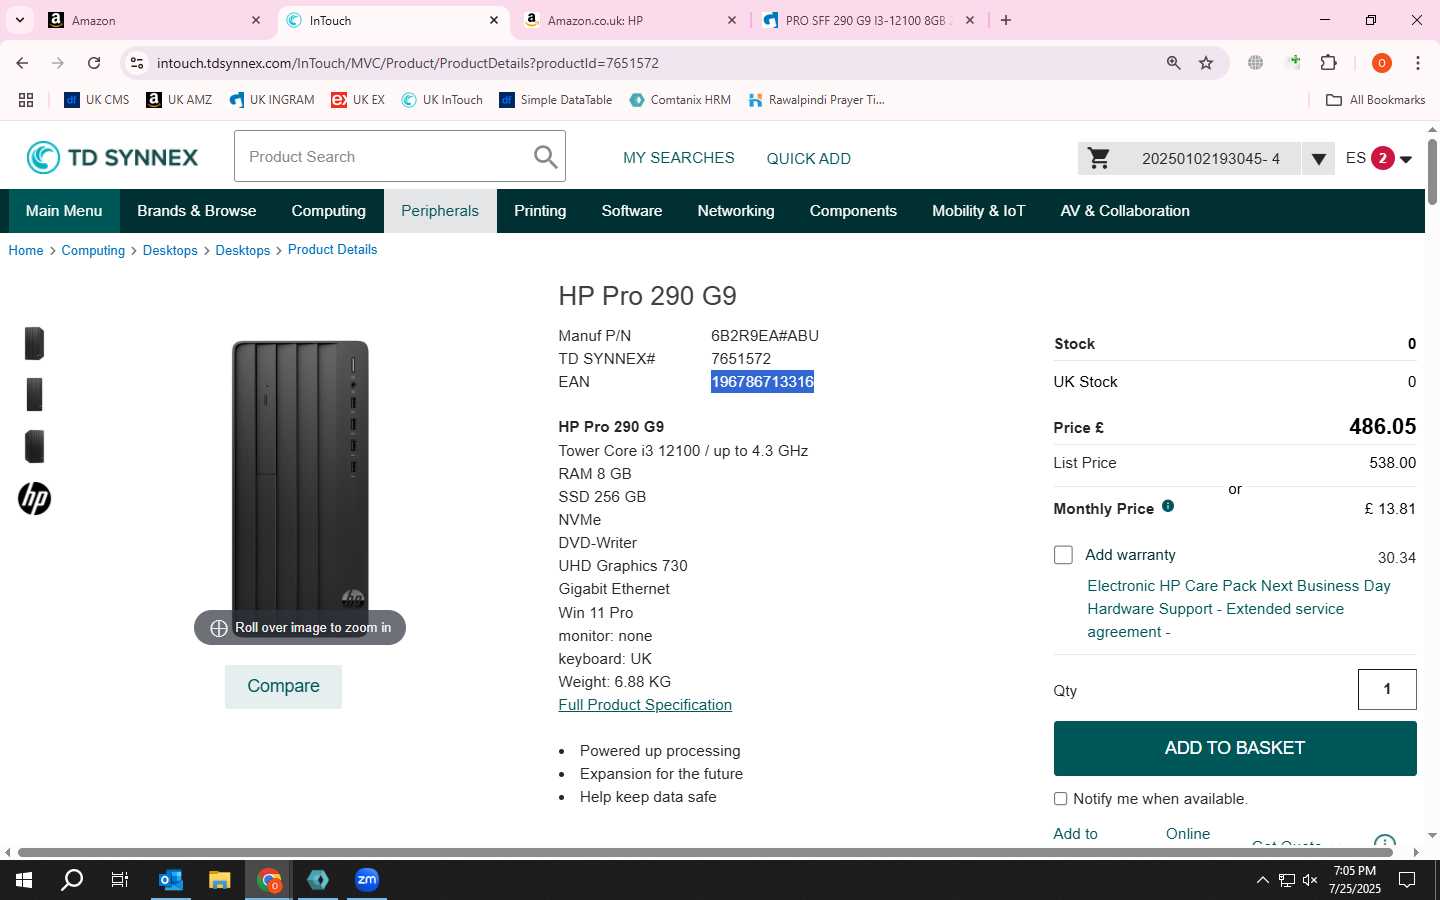Screen dimensions: 1440x900
Task: Open the Main Menu tab
Action: click(64, 211)
